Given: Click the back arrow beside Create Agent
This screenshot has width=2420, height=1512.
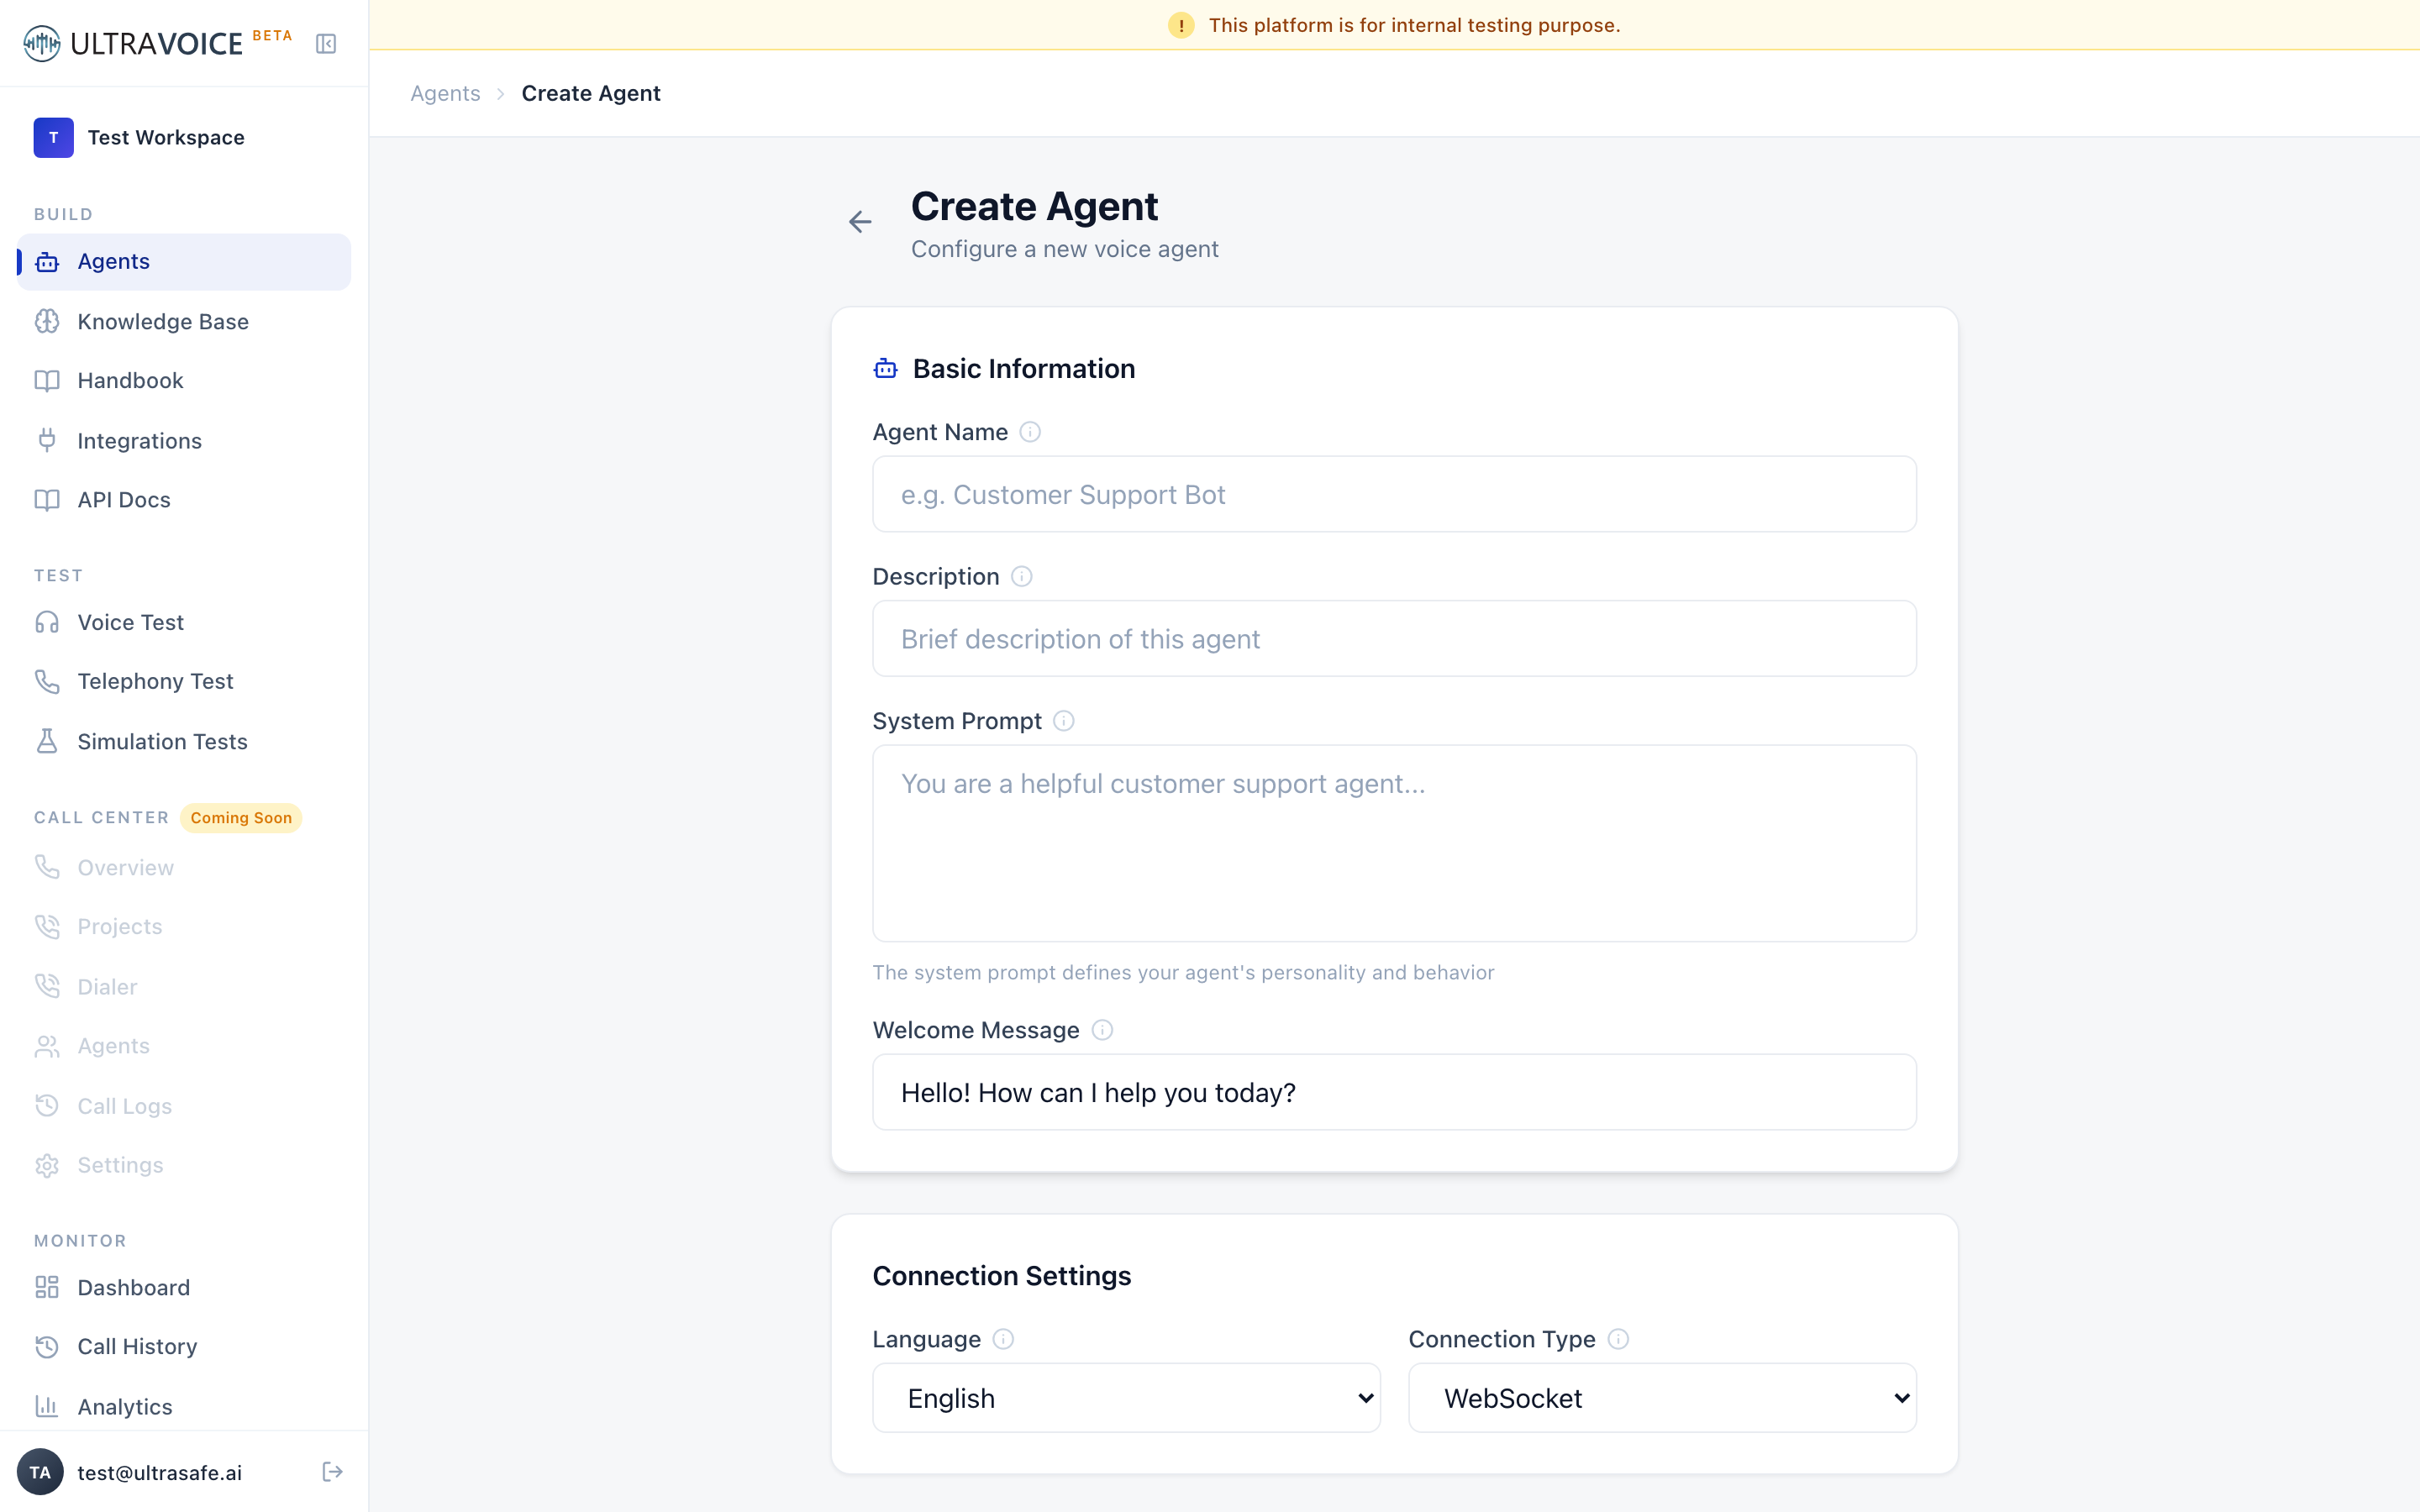Looking at the screenshot, I should (x=860, y=222).
